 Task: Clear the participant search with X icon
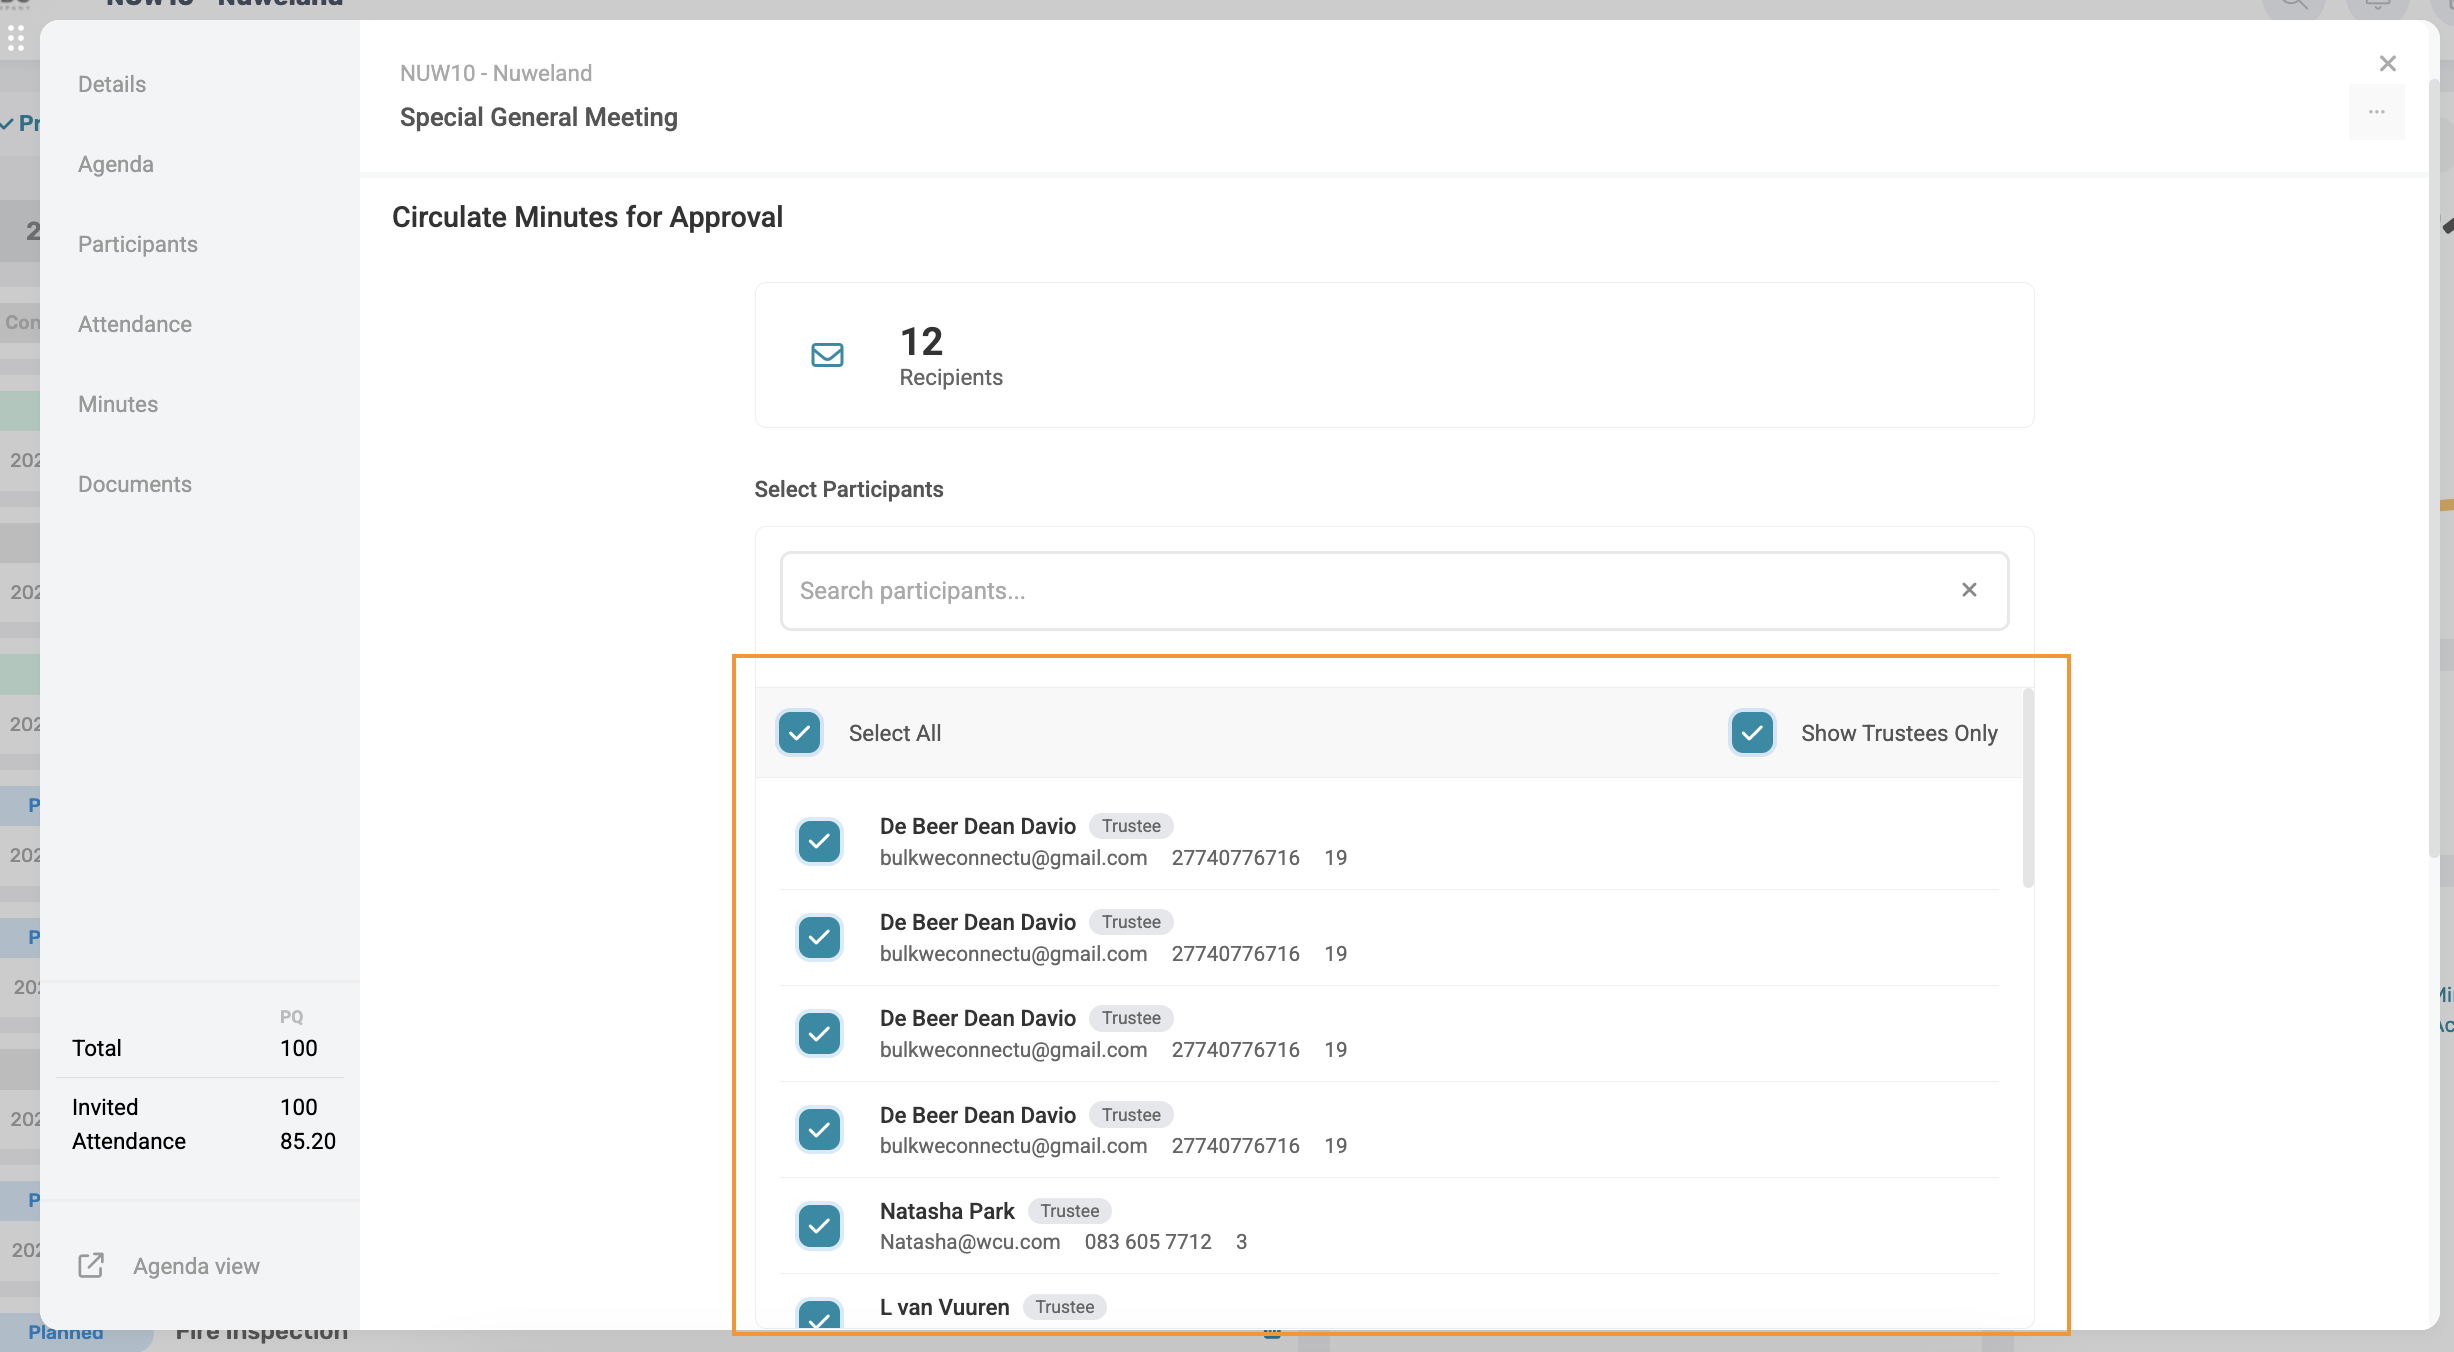click(x=1969, y=590)
